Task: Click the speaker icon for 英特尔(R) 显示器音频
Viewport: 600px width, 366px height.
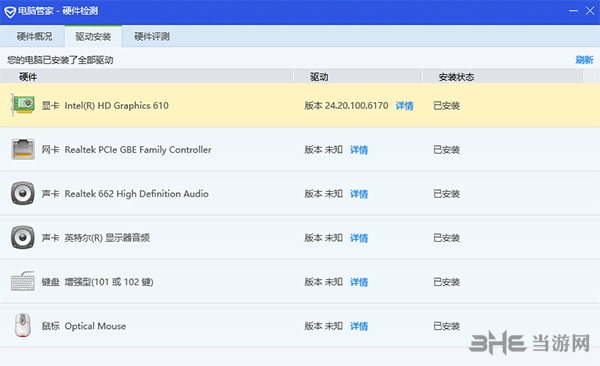Action: [23, 237]
